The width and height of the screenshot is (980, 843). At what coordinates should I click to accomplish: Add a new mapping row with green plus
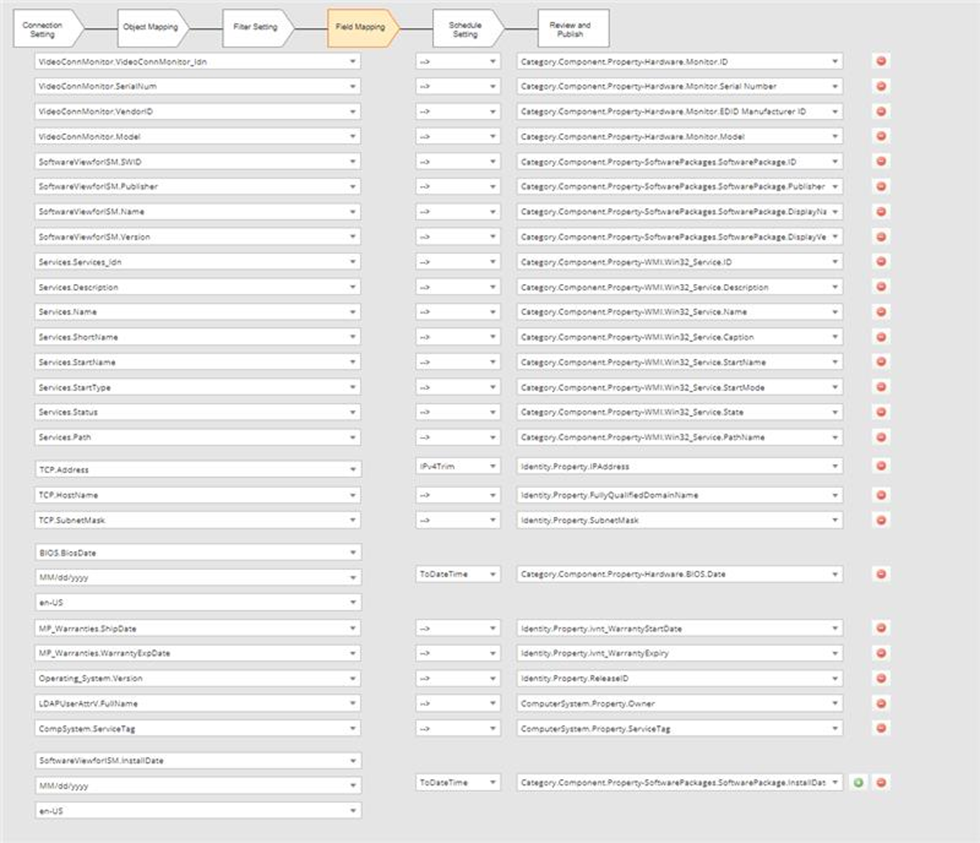click(858, 783)
